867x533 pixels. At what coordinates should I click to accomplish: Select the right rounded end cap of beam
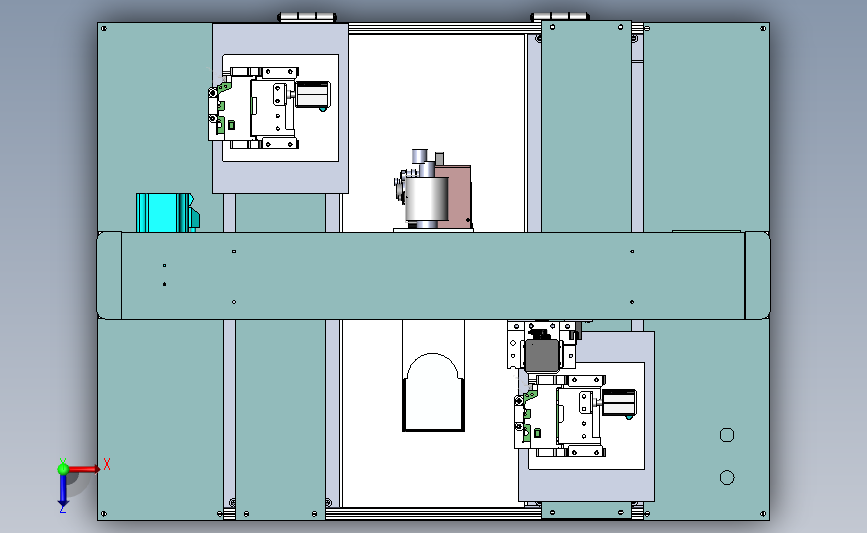[x=757, y=276]
